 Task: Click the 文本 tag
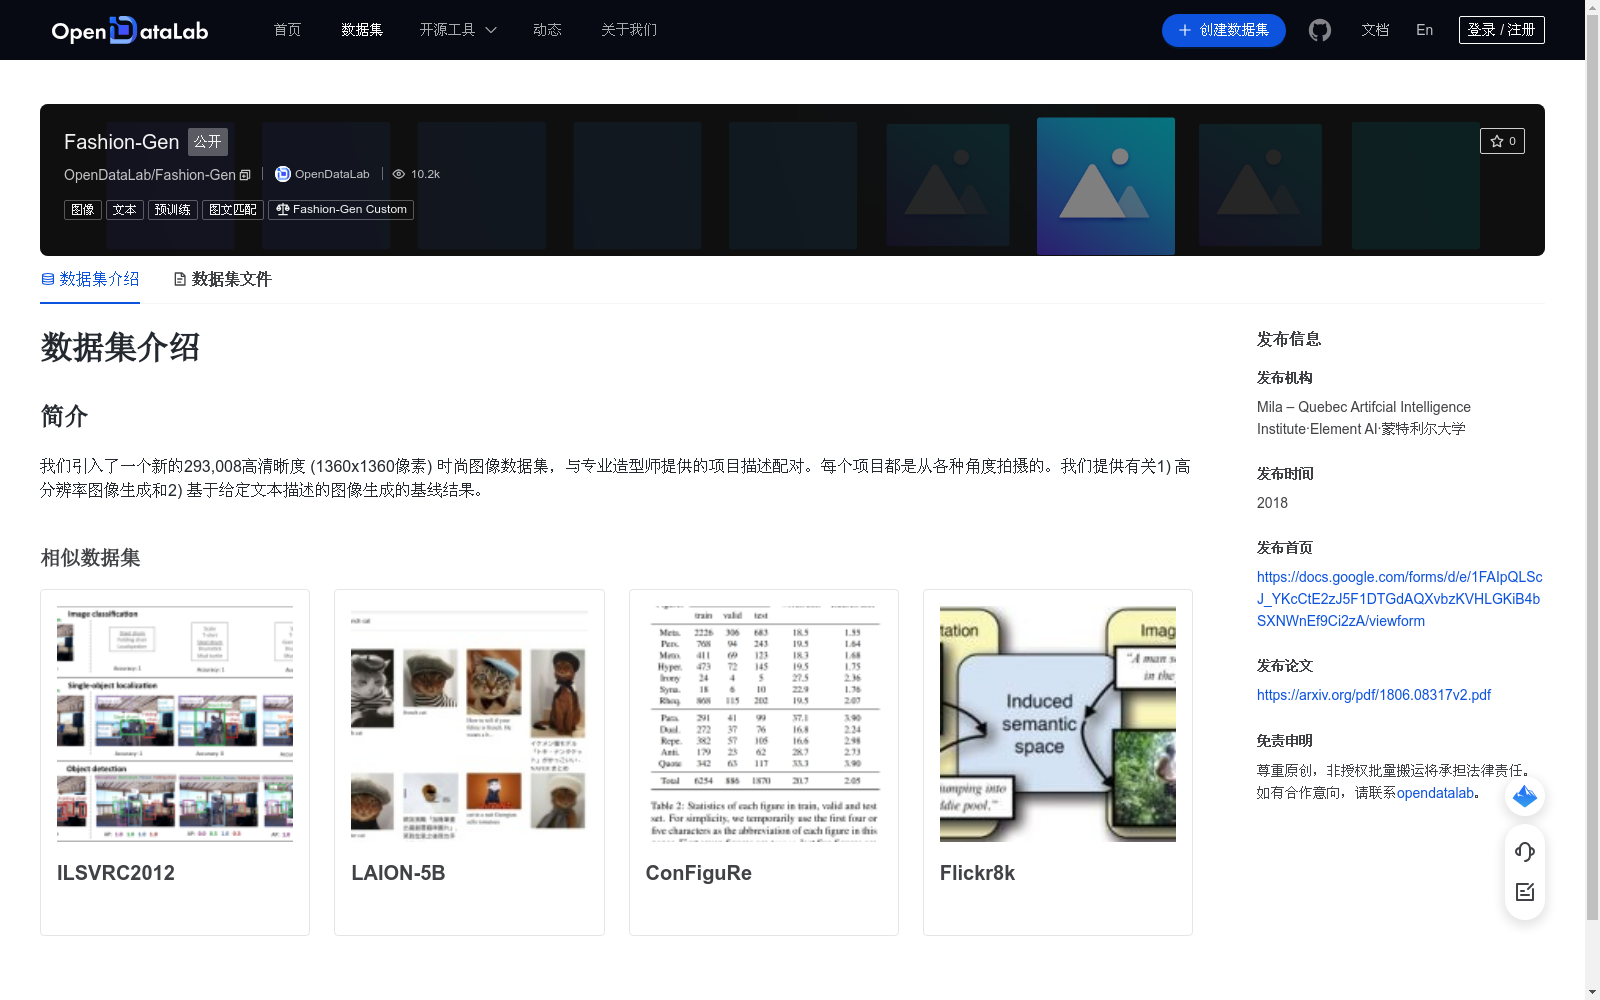tap(125, 210)
